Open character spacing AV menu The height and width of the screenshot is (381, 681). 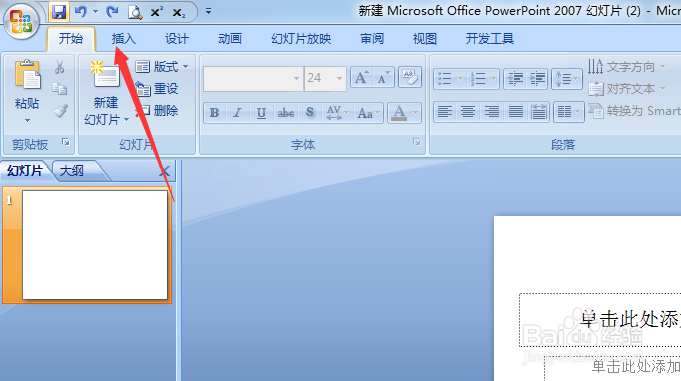tap(337, 113)
